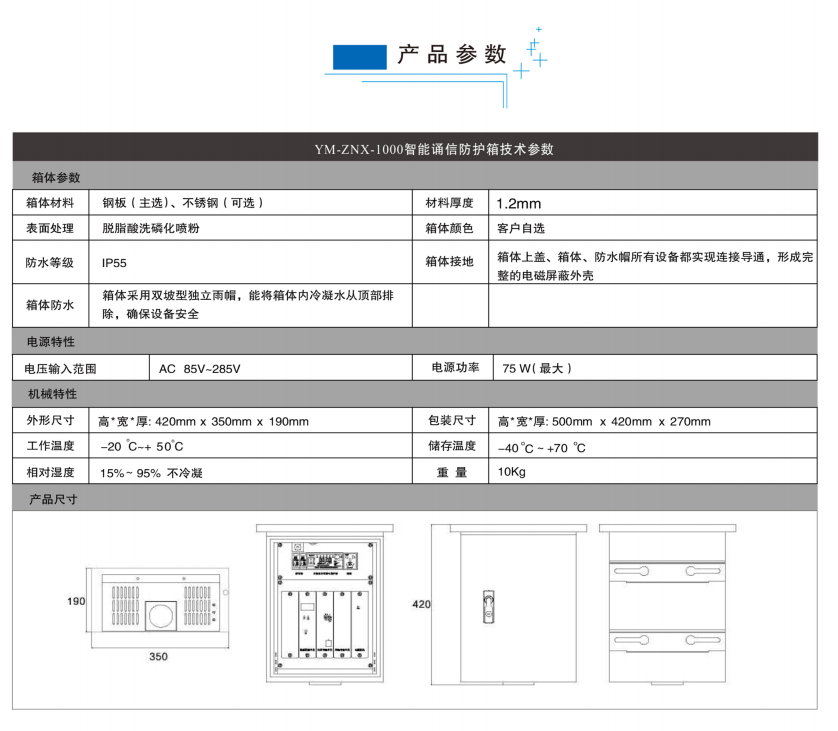Select the 10Kg weight value
Viewport: 838px width, 731px height.
click(x=511, y=472)
